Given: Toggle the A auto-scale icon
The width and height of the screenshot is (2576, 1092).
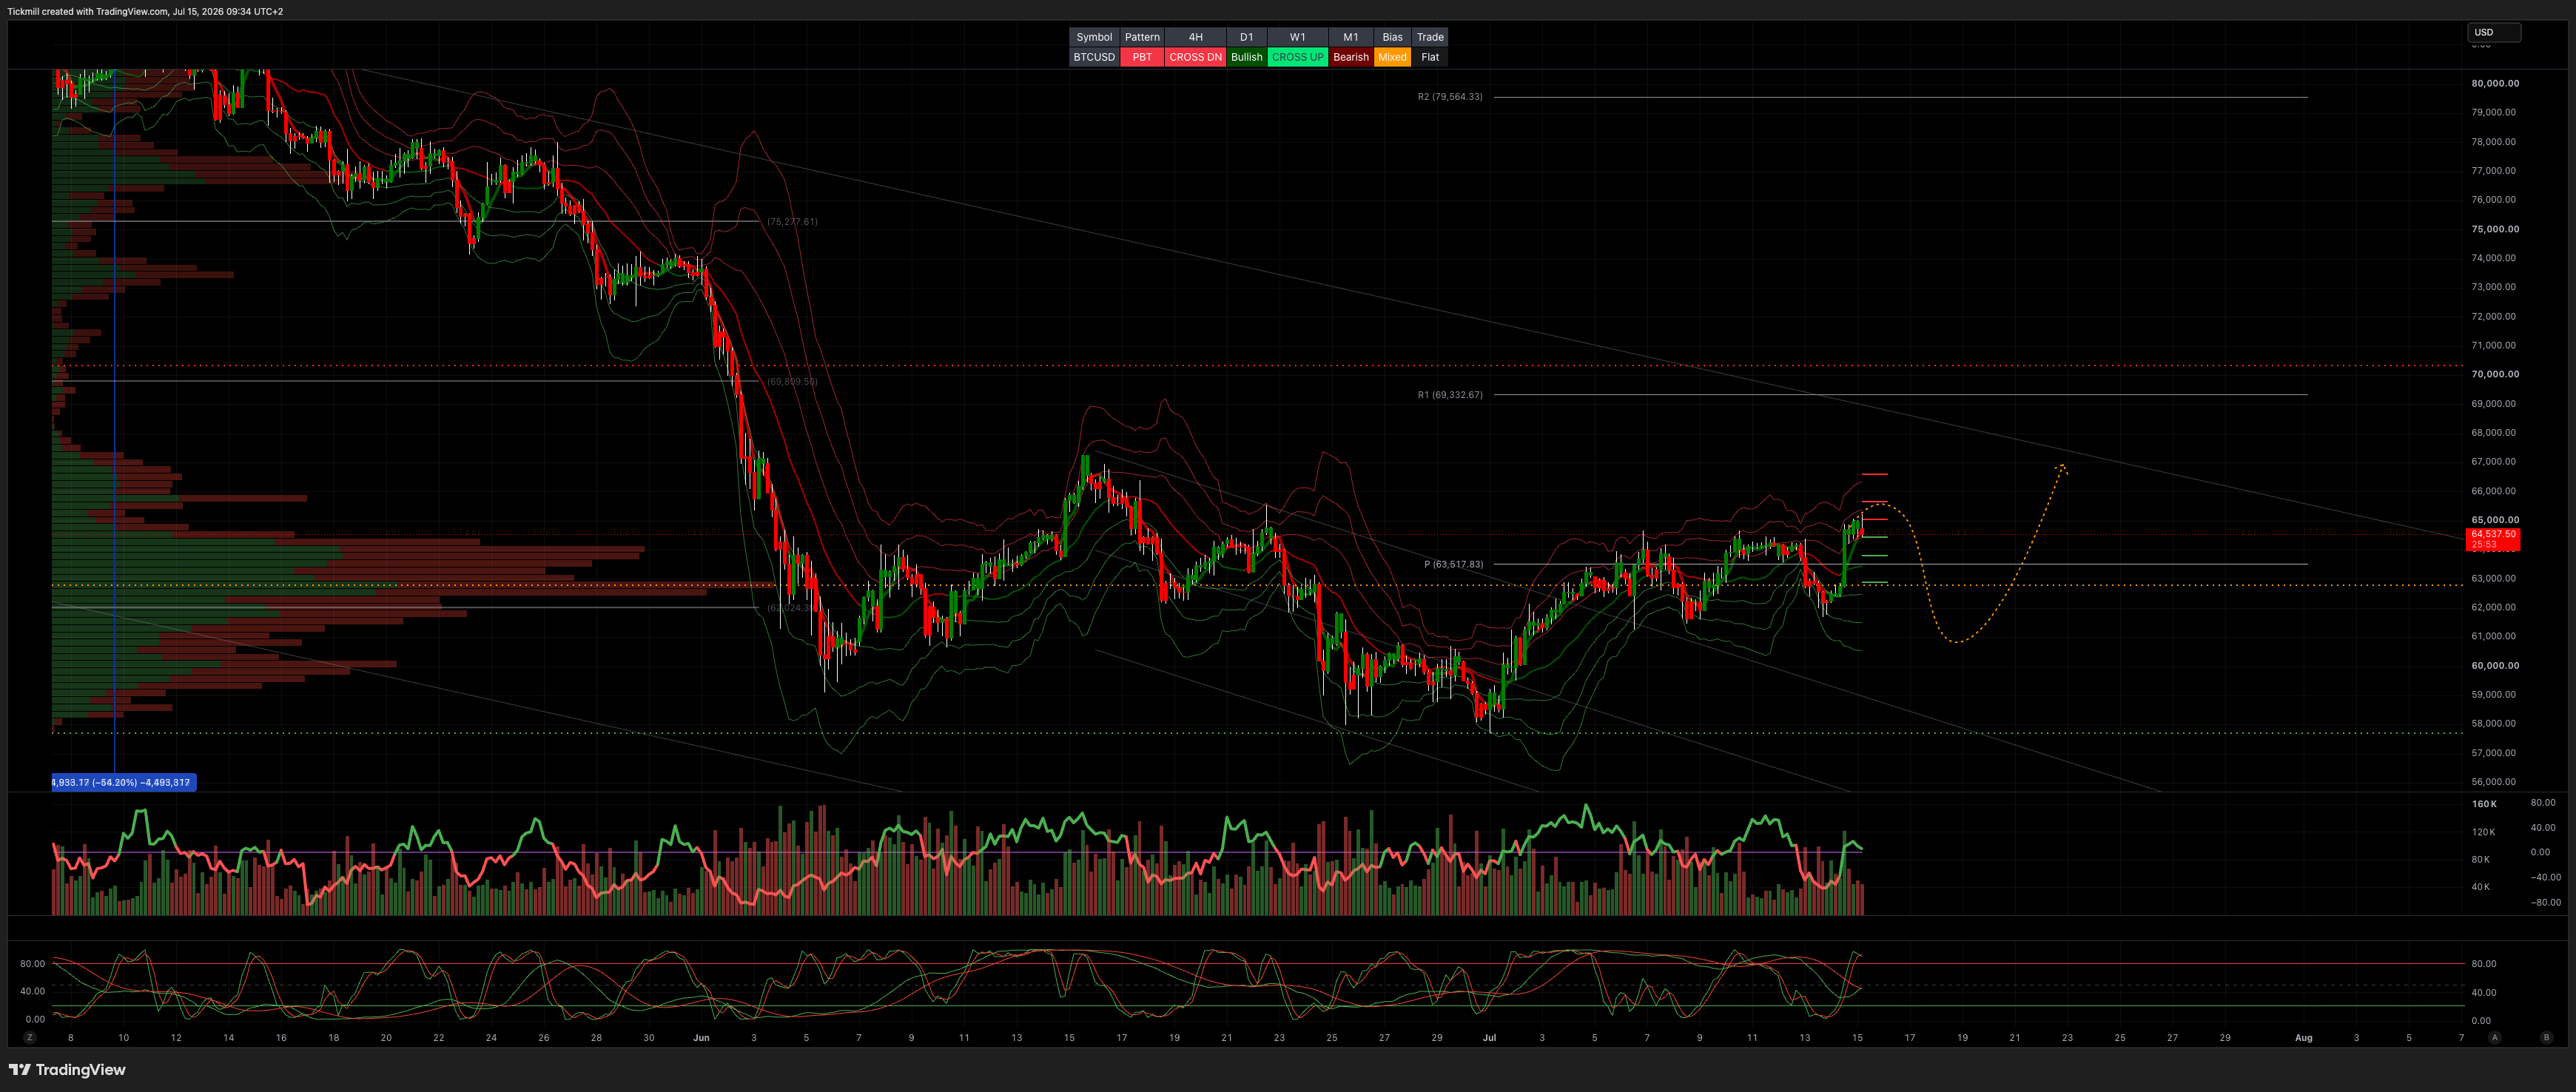Looking at the screenshot, I should [2495, 1038].
